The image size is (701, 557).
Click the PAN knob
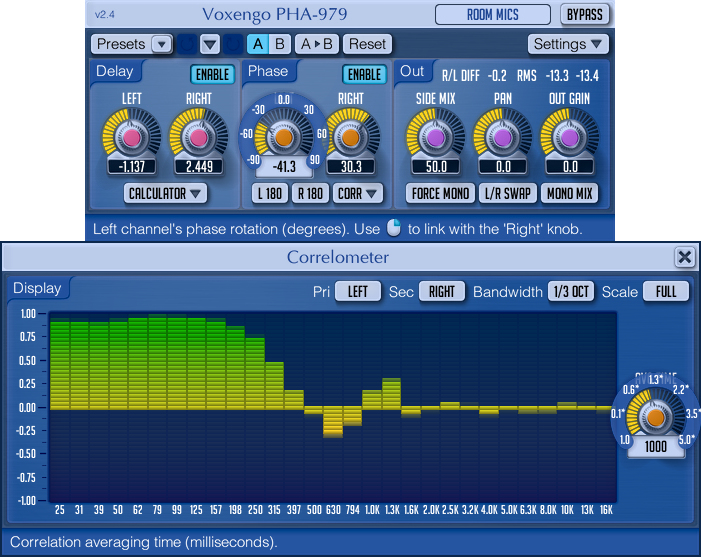click(x=503, y=137)
